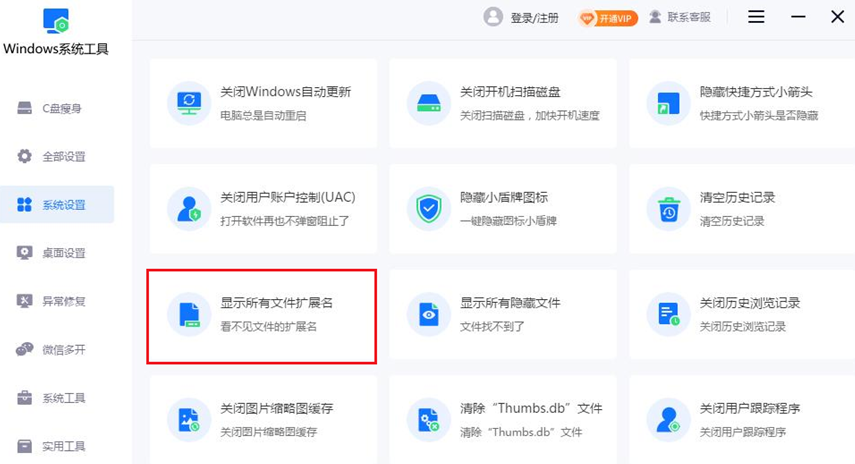Click the text 打开软件再也不弹窗阻止了
This screenshot has width=855, height=464.
pyautogui.click(x=285, y=221)
